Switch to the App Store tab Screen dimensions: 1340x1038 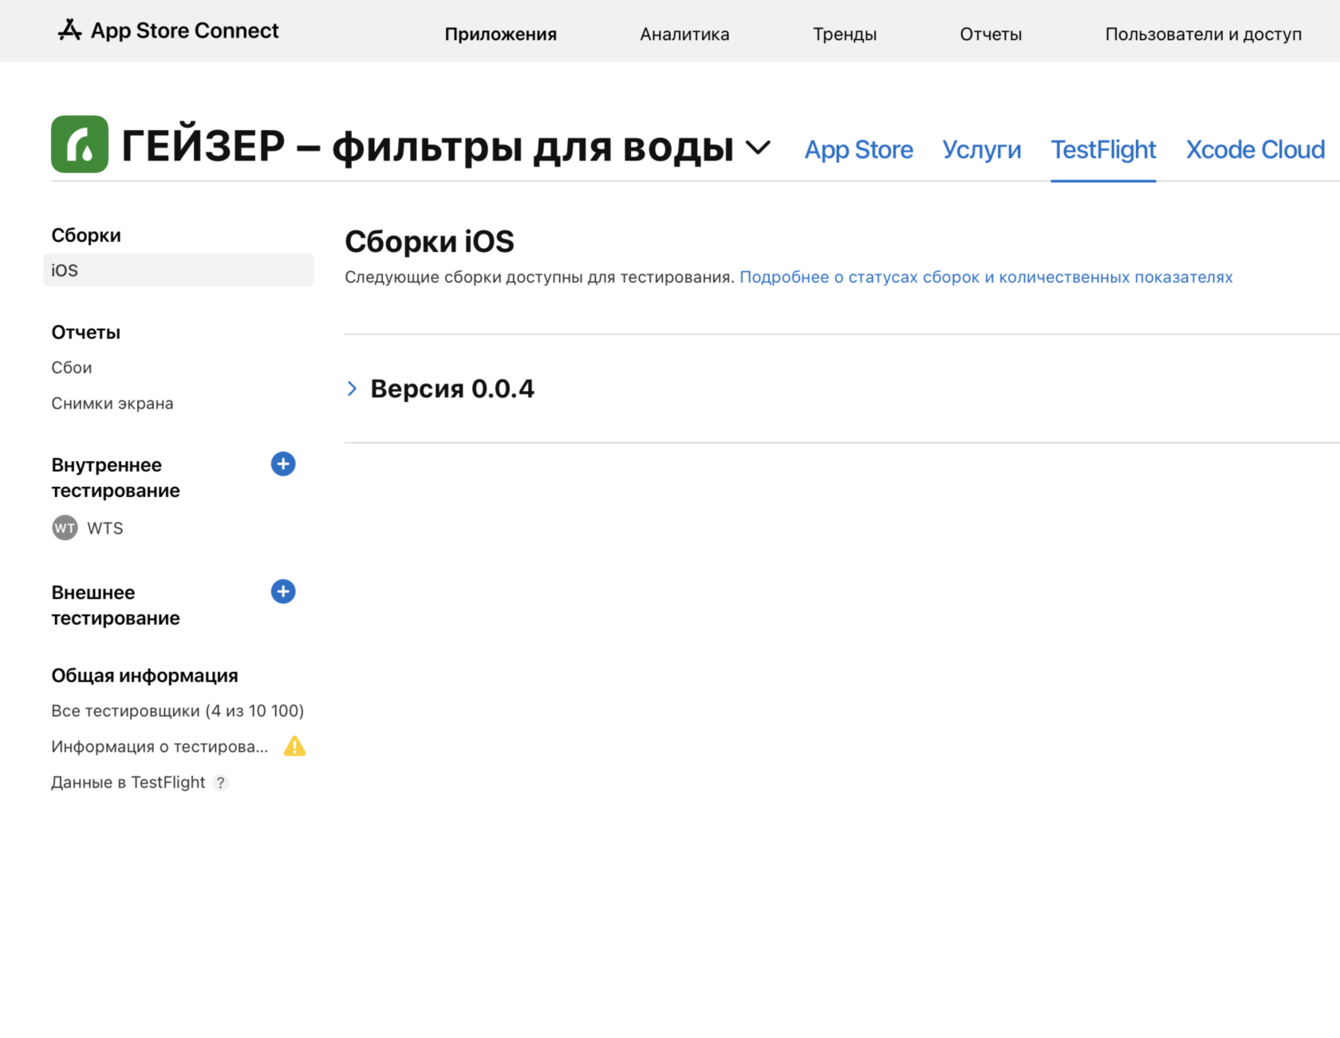[859, 150]
